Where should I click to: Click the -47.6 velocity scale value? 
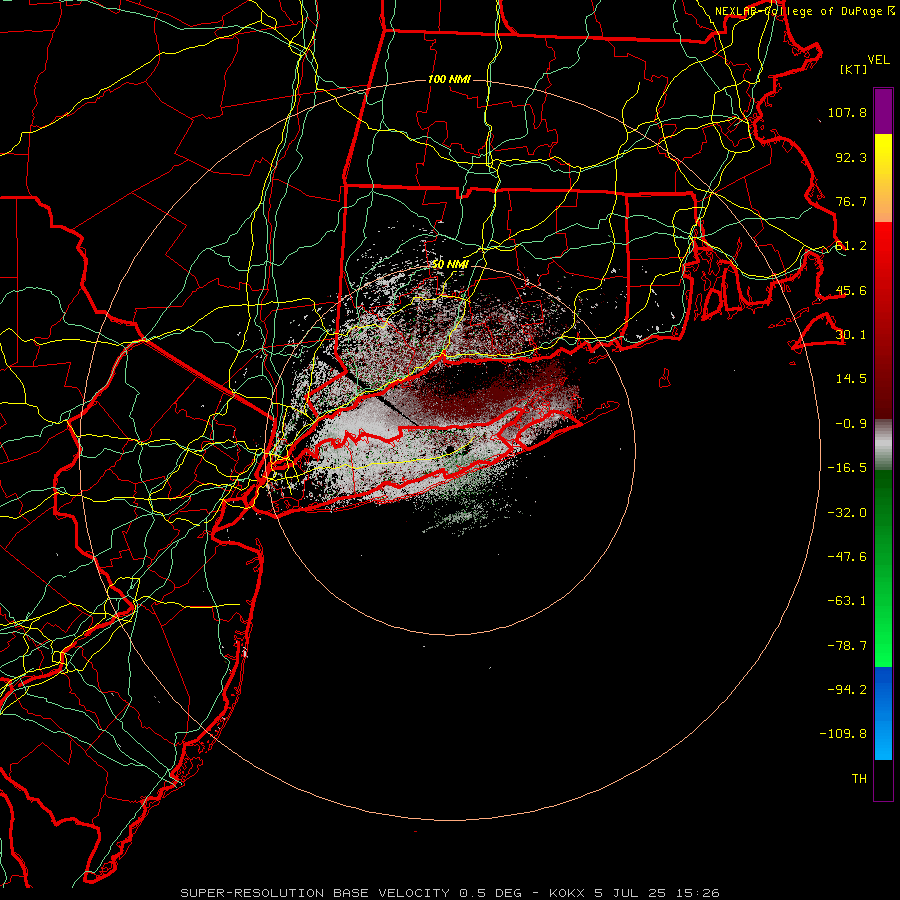pyautogui.click(x=847, y=557)
